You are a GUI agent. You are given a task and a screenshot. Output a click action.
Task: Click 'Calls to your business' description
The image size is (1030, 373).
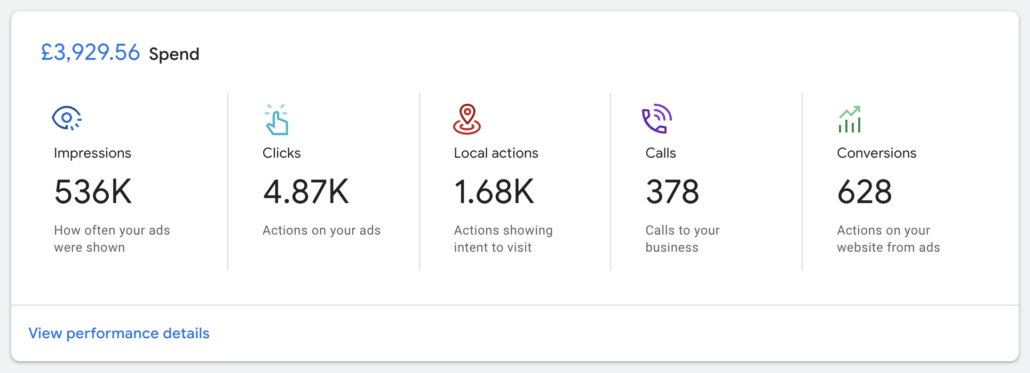click(683, 239)
